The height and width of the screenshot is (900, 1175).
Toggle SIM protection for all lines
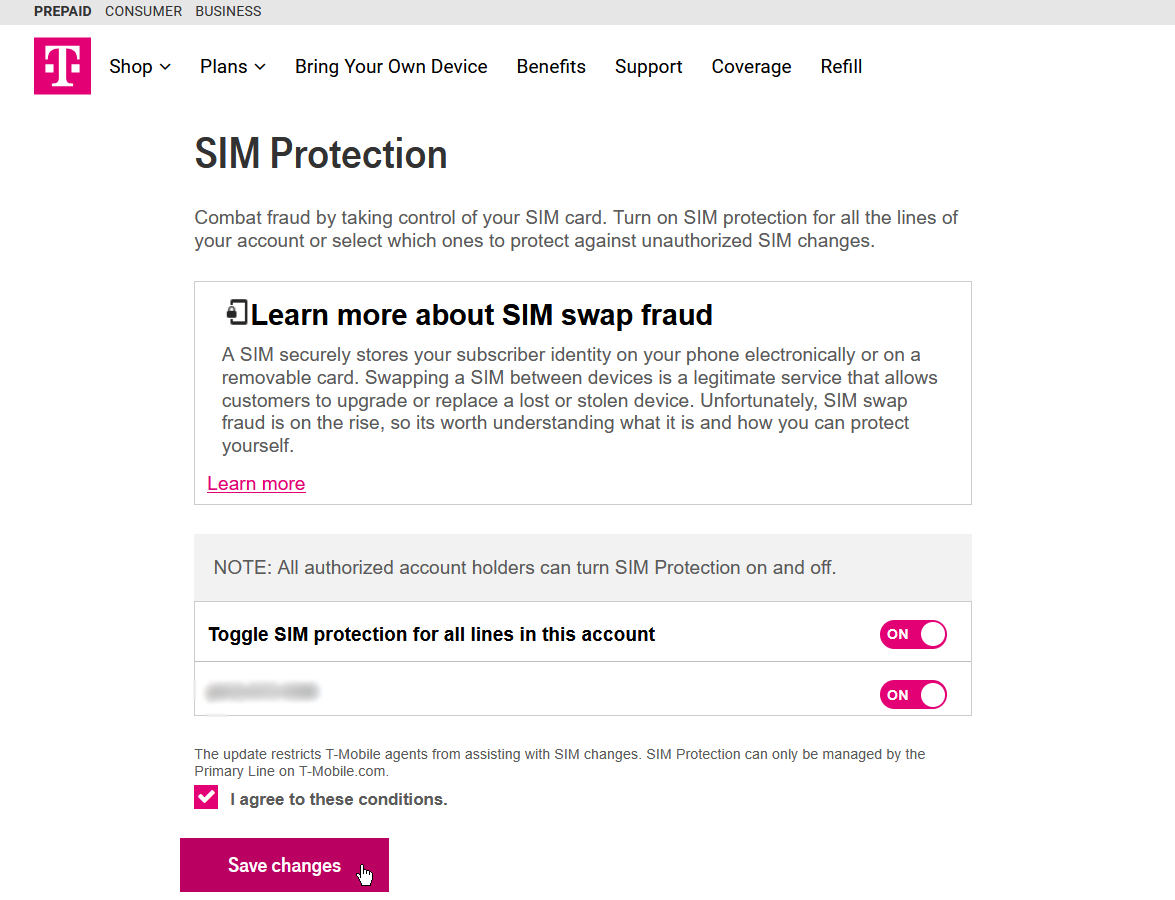(x=912, y=634)
